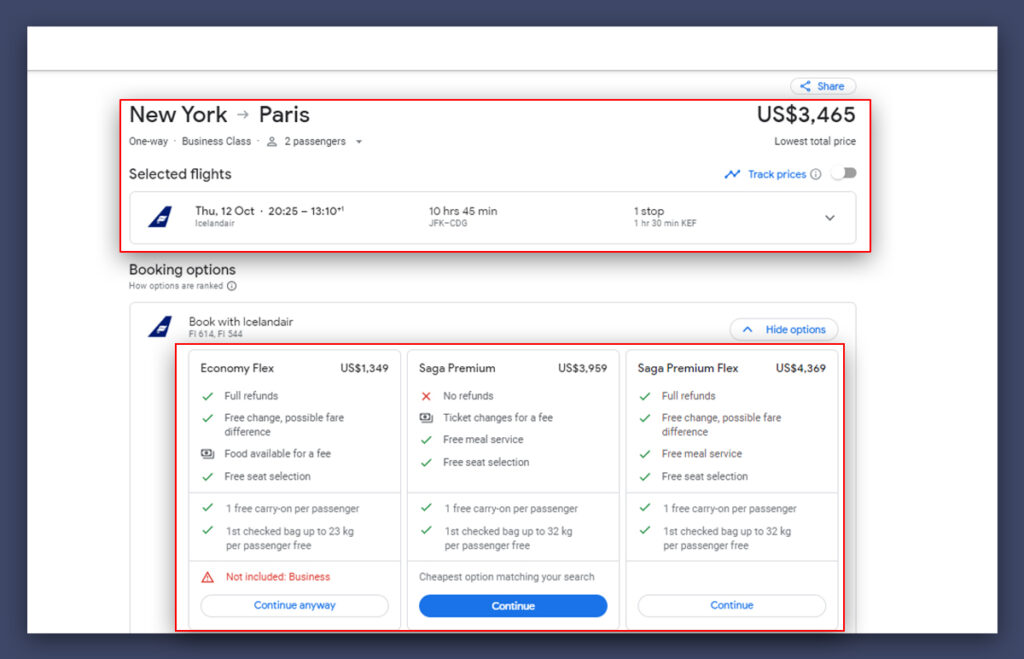Click the red X beside No refunds
The height and width of the screenshot is (659, 1024).
click(x=426, y=395)
